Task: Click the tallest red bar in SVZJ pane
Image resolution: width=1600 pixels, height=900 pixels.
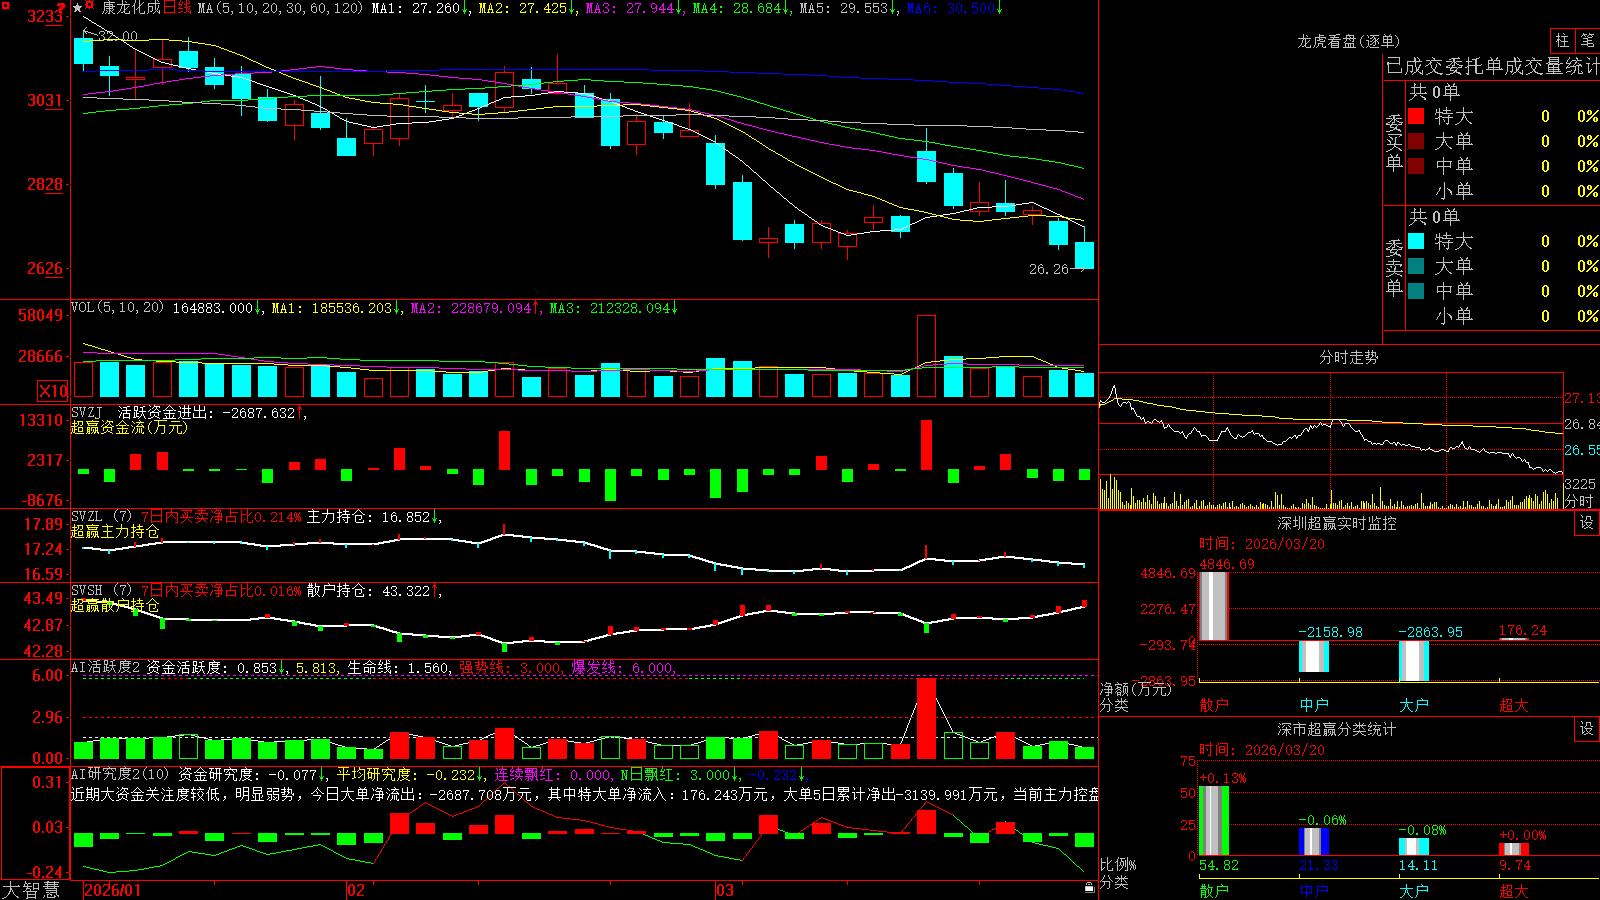Action: click(926, 444)
